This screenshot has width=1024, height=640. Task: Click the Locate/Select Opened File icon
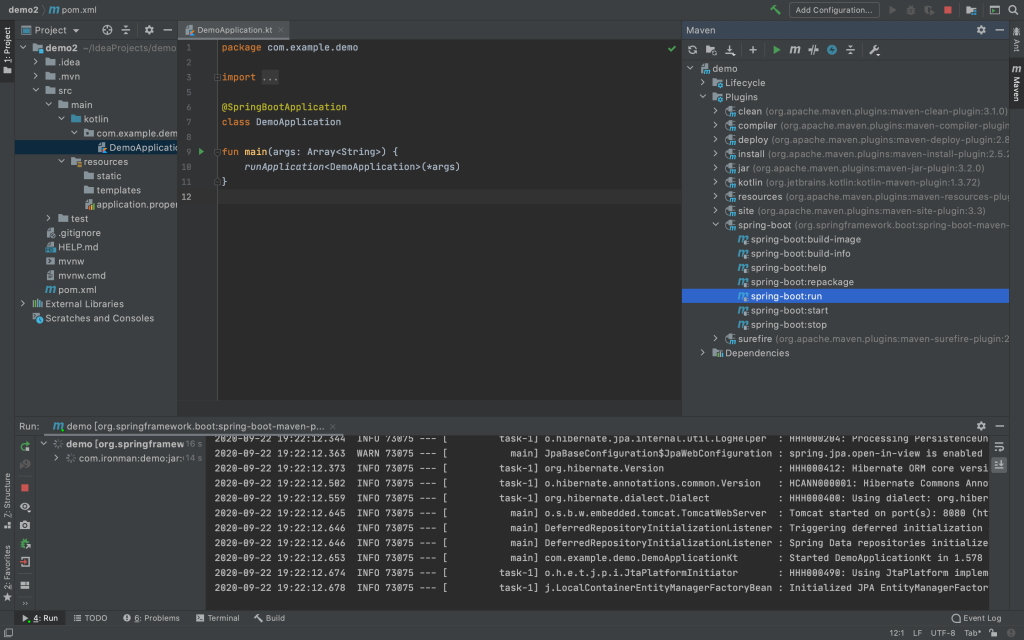pos(107,30)
